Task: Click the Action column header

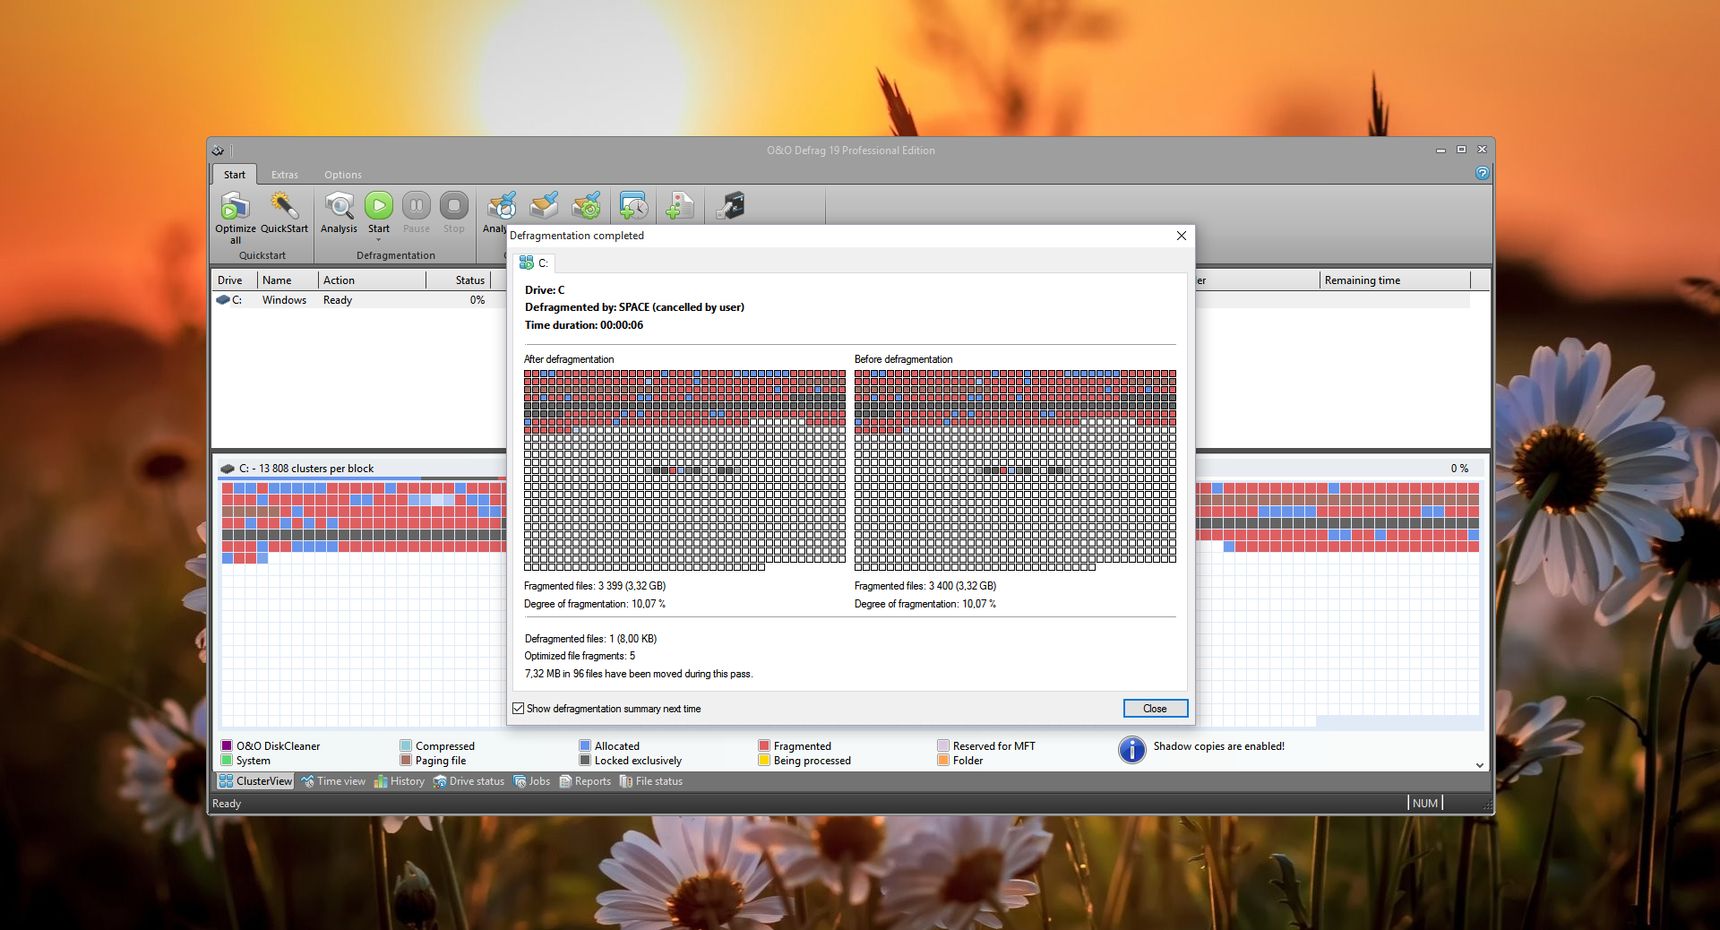Action: point(372,280)
